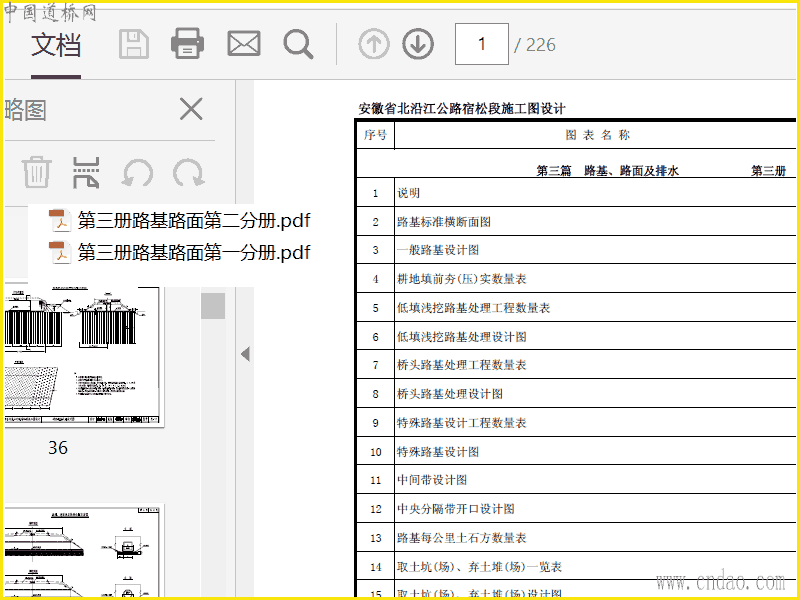Select thumbnail below page 36
Viewport: 800px width, 600px height.
(x=84, y=551)
